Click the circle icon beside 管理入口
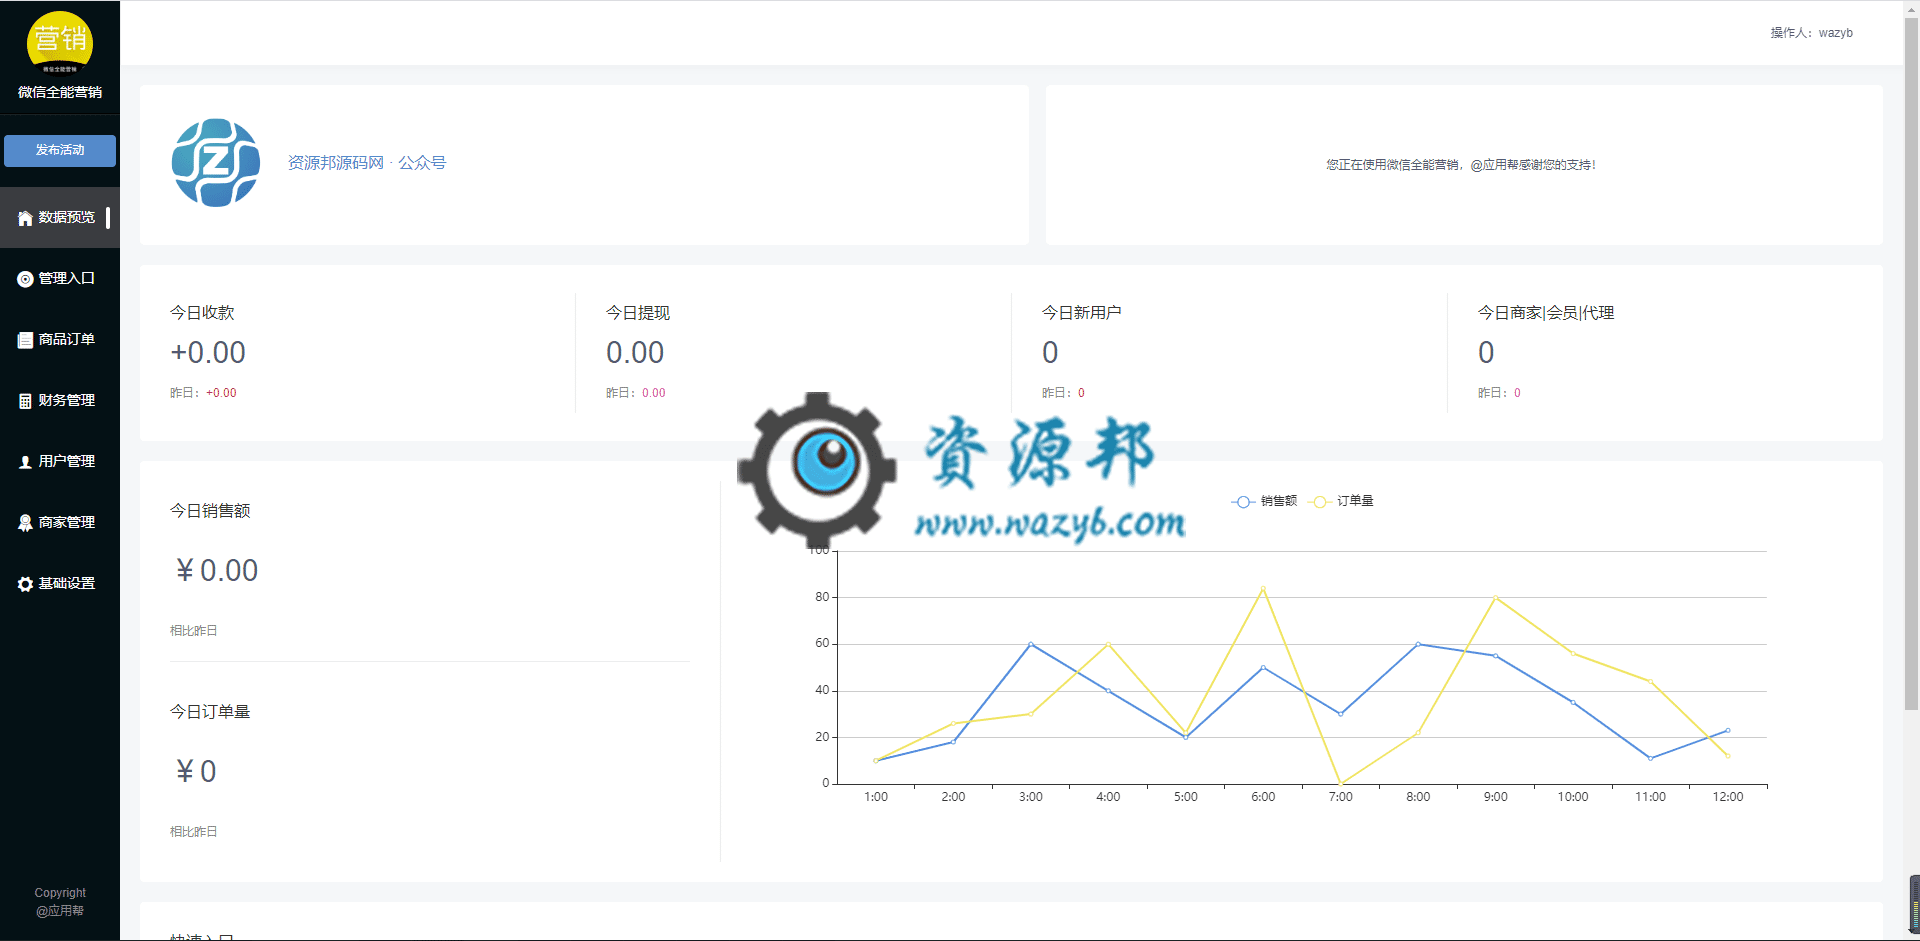 tap(25, 279)
